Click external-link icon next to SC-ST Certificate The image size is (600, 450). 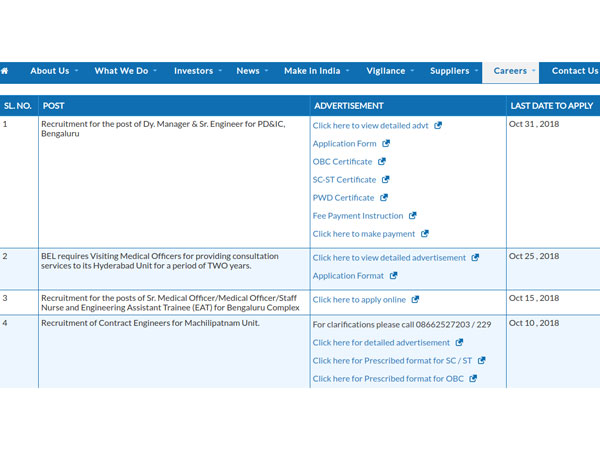tap(385, 179)
